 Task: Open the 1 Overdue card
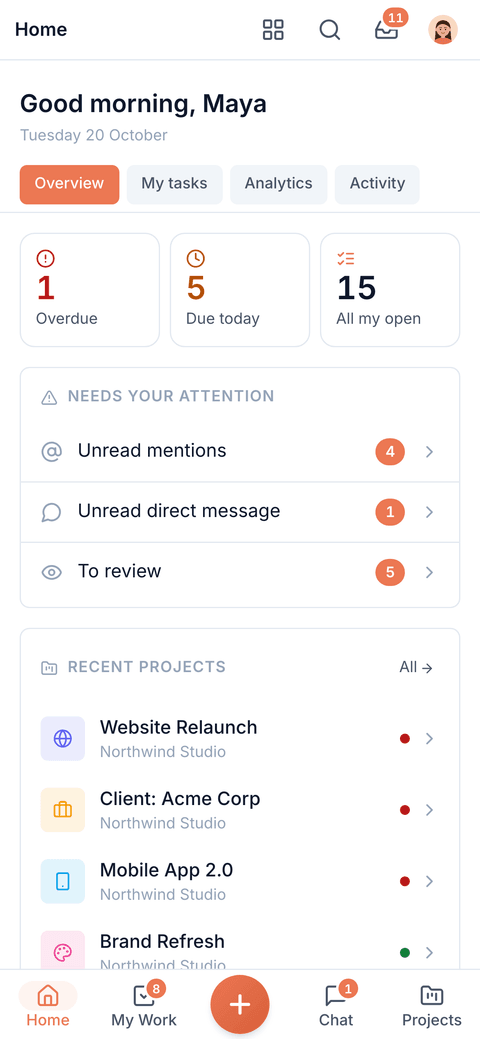point(90,290)
